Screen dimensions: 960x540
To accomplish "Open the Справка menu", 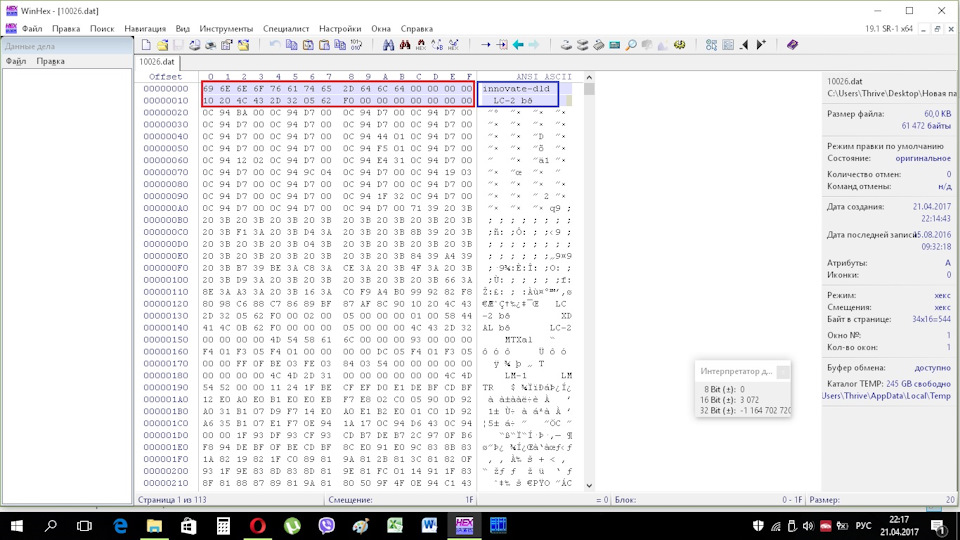I will click(x=416, y=29).
